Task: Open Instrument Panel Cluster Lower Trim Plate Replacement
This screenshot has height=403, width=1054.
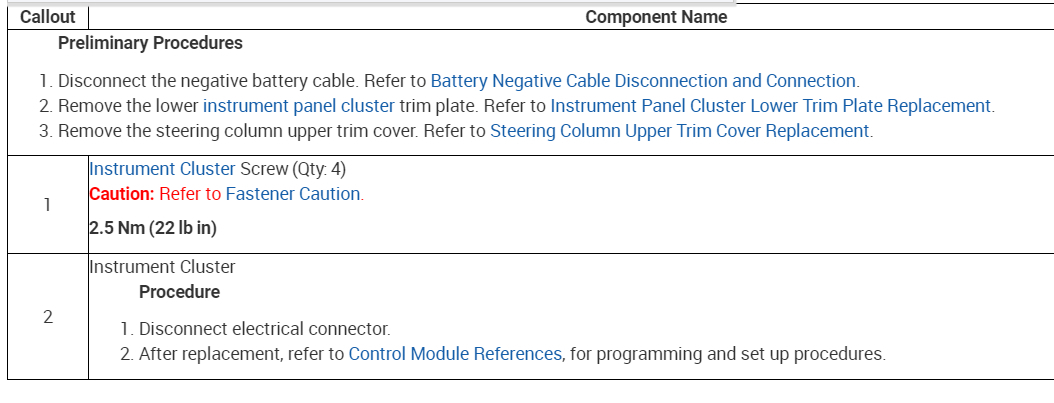Action: pos(770,106)
